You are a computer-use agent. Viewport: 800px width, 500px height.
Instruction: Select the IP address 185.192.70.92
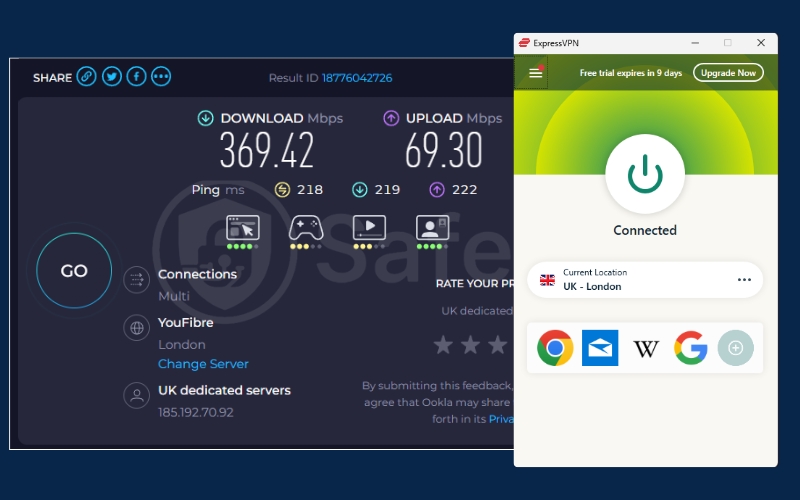click(196, 412)
